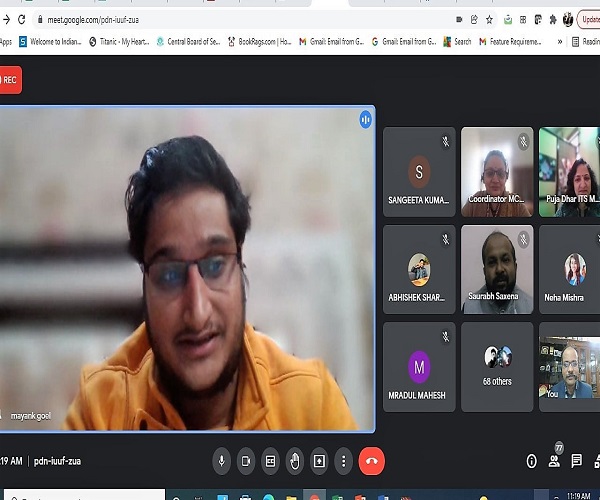Expand hidden bookmarks with the chevron

tap(560, 42)
